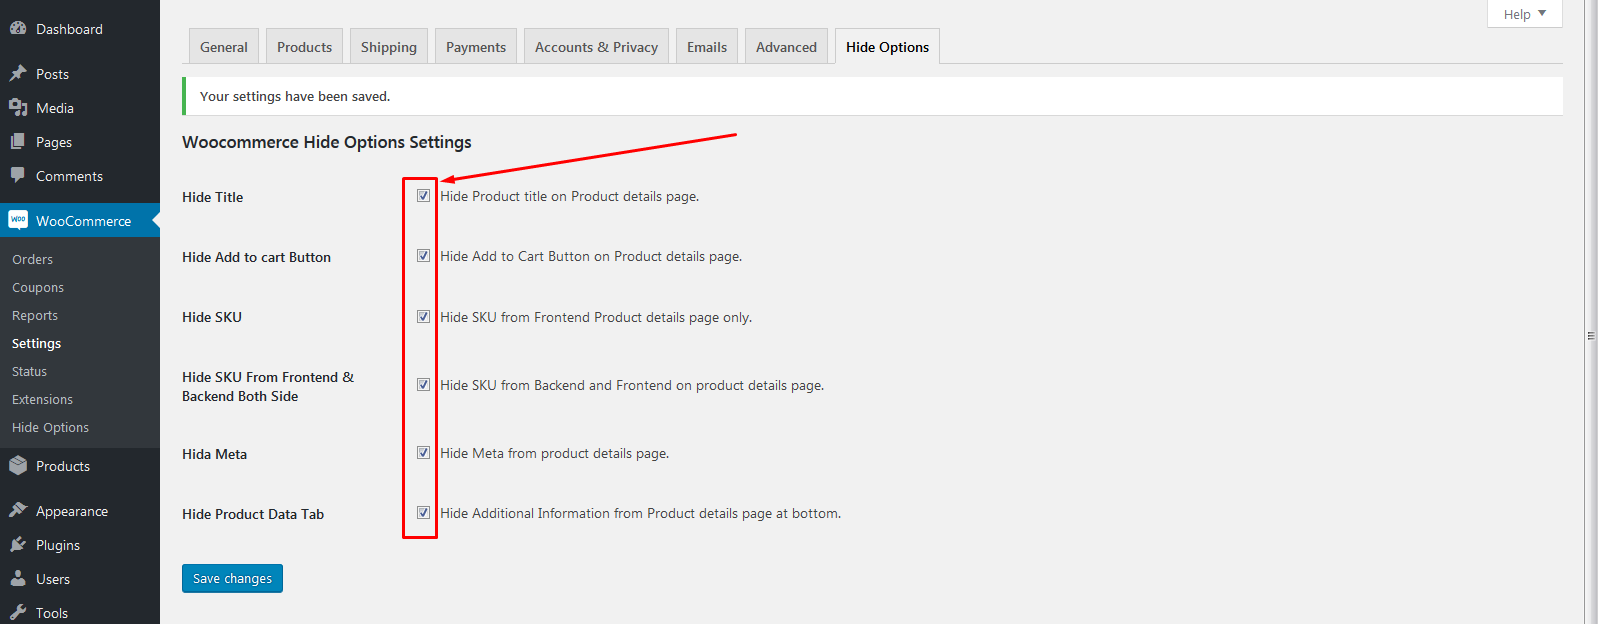Click the Plugins plug icon

point(18,544)
